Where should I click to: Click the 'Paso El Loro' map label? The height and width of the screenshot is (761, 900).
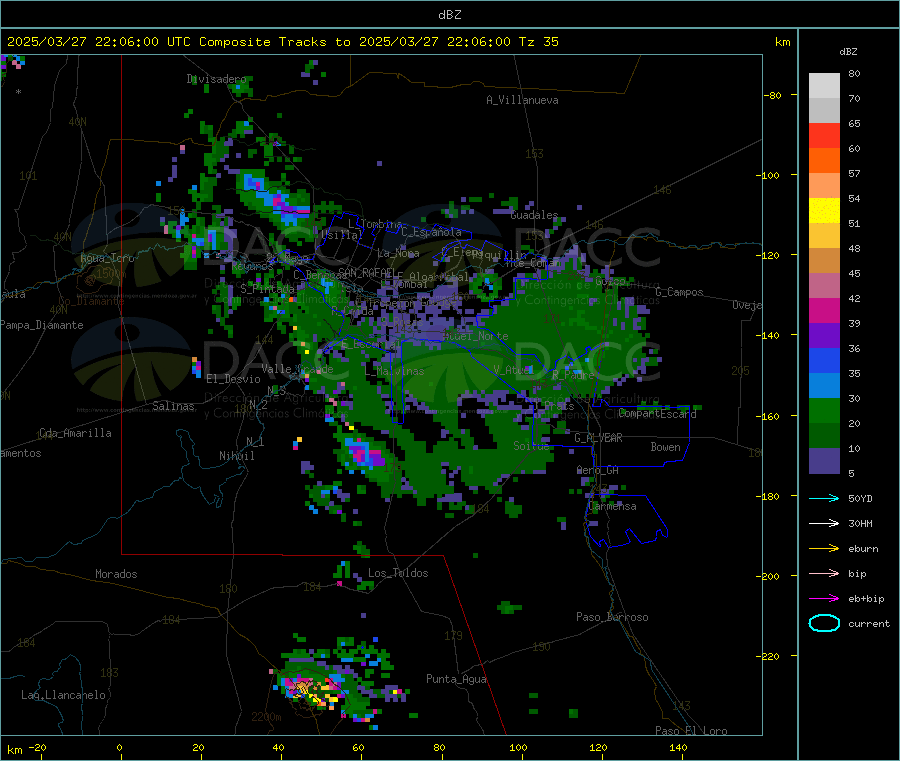tap(691, 731)
